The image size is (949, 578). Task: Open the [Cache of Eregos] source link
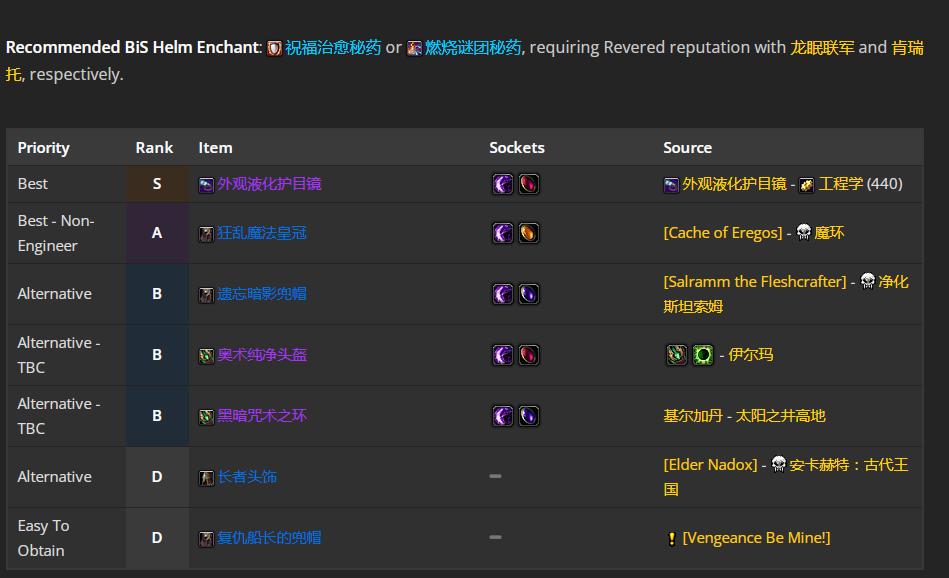[x=722, y=233]
